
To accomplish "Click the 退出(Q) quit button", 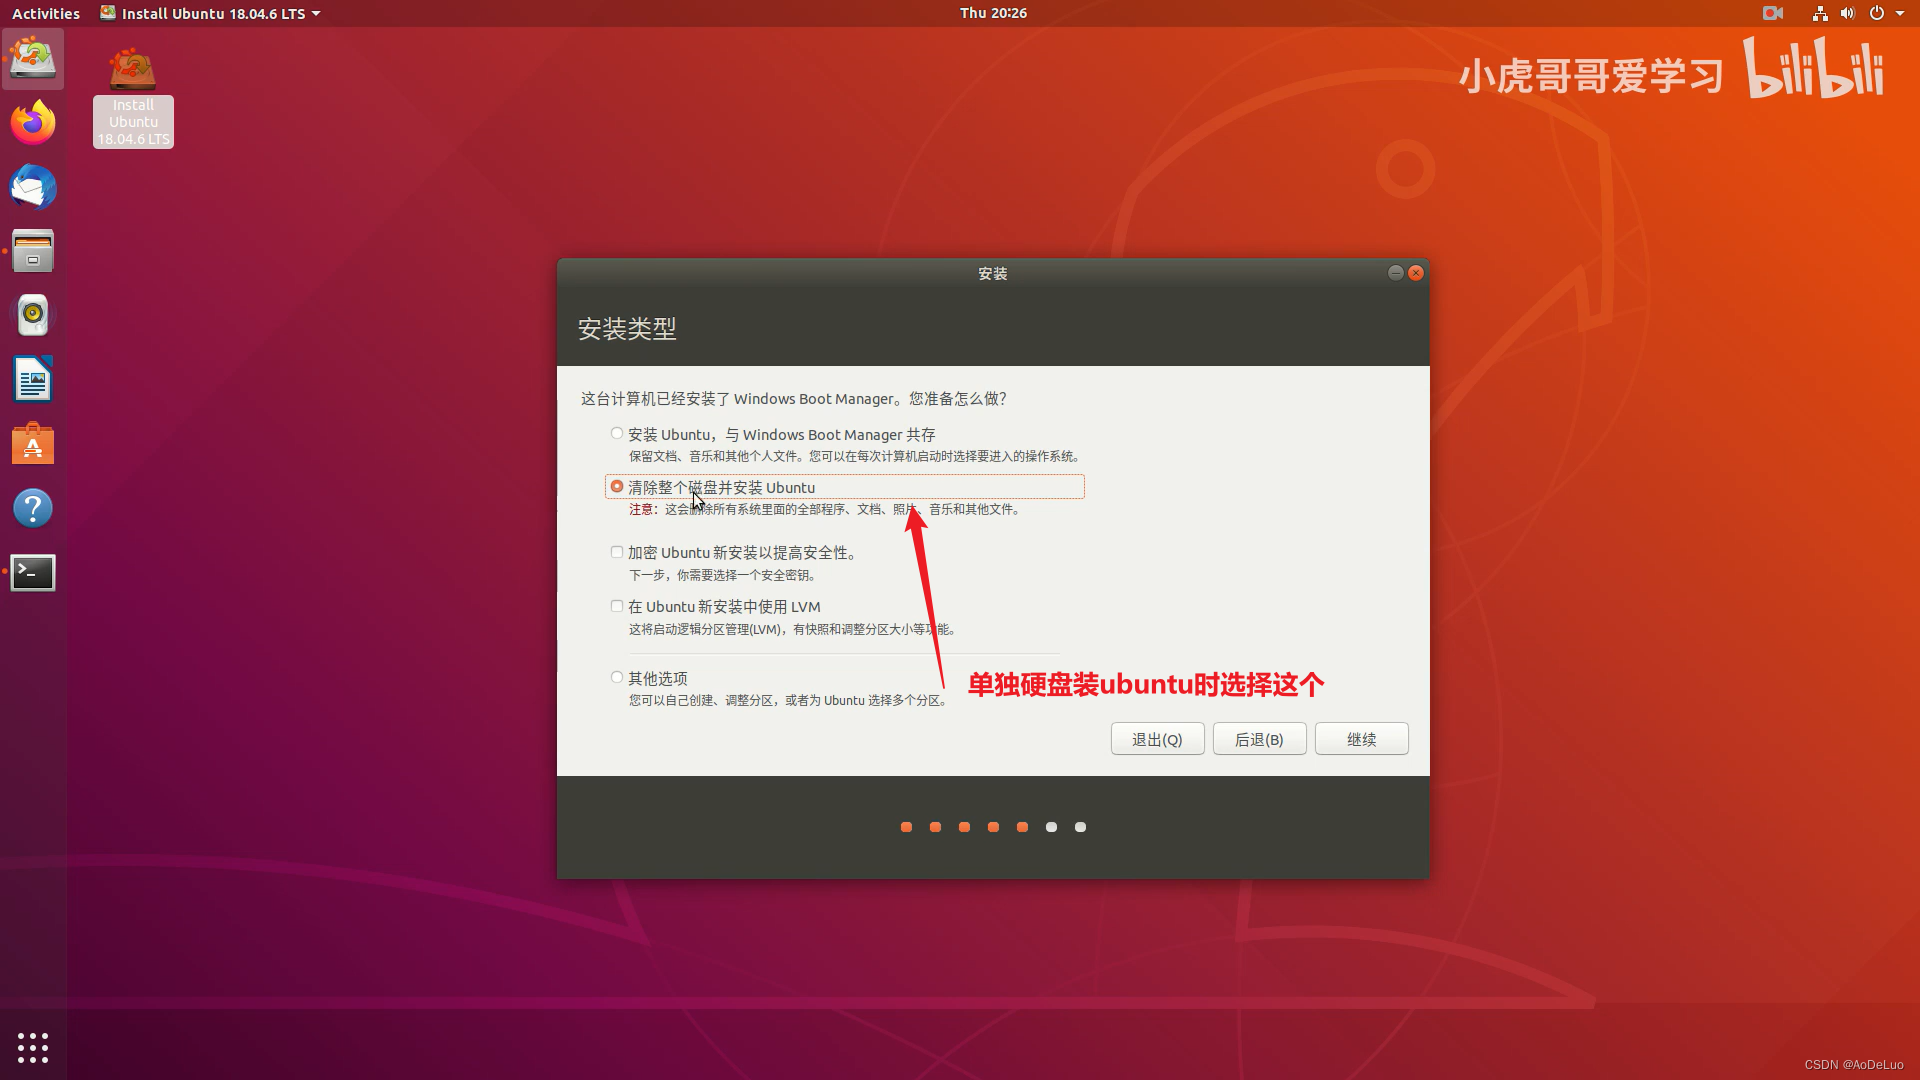I will (x=1157, y=739).
